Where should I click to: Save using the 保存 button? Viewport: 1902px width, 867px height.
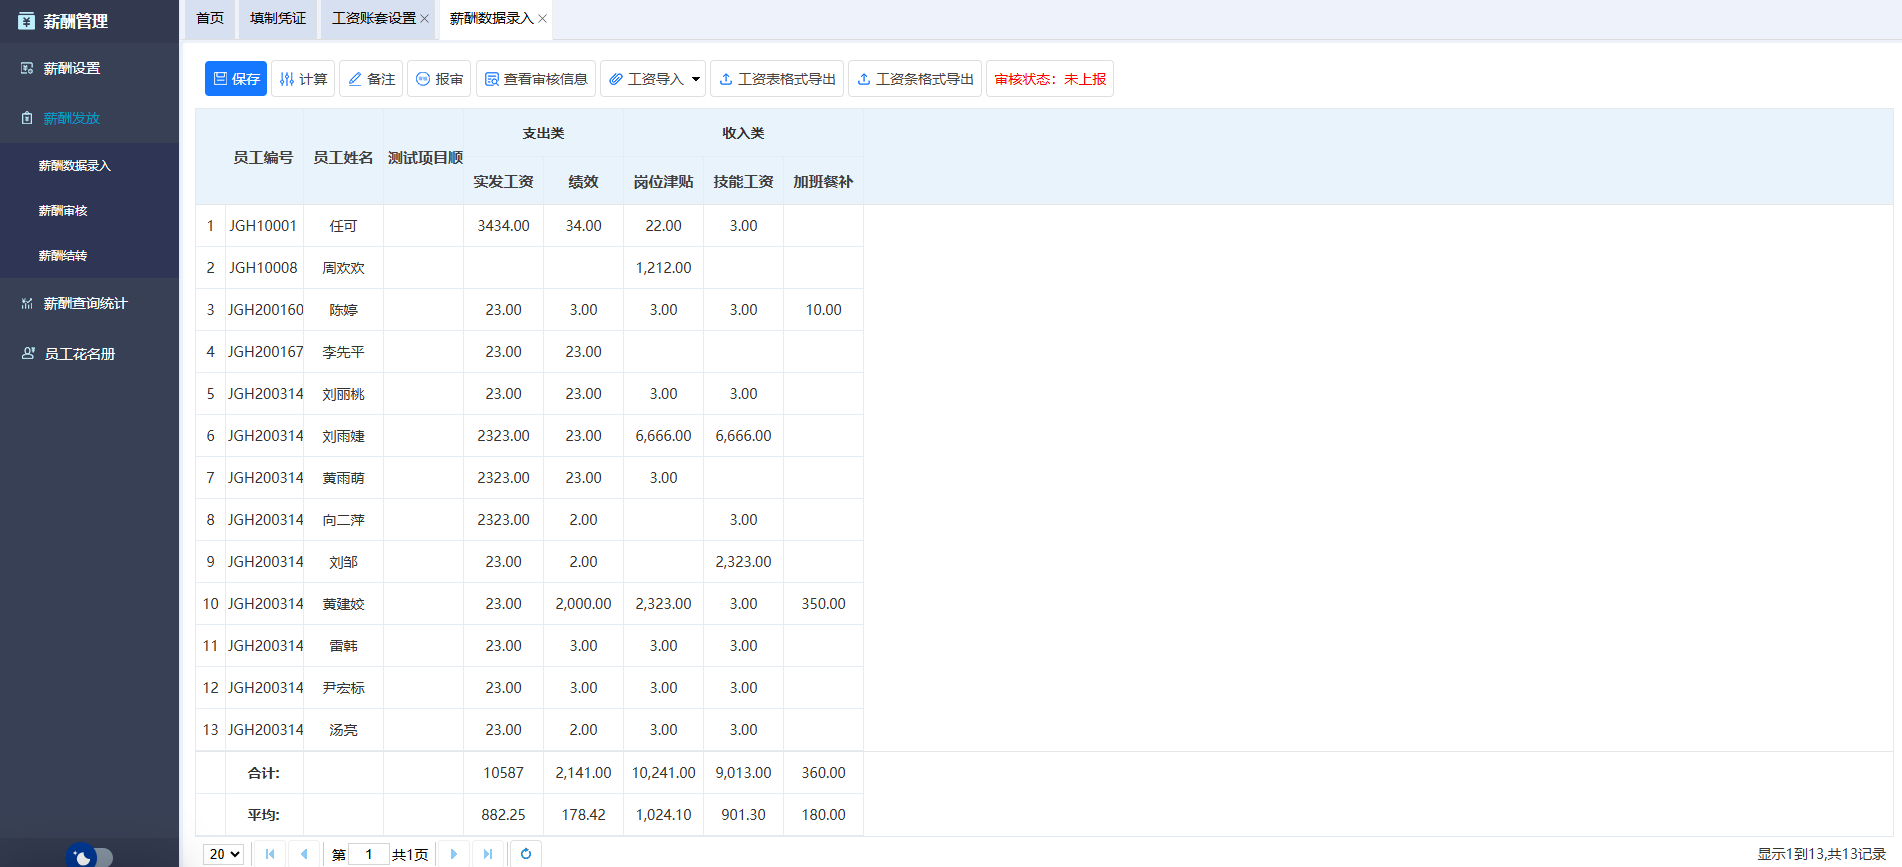[236, 79]
